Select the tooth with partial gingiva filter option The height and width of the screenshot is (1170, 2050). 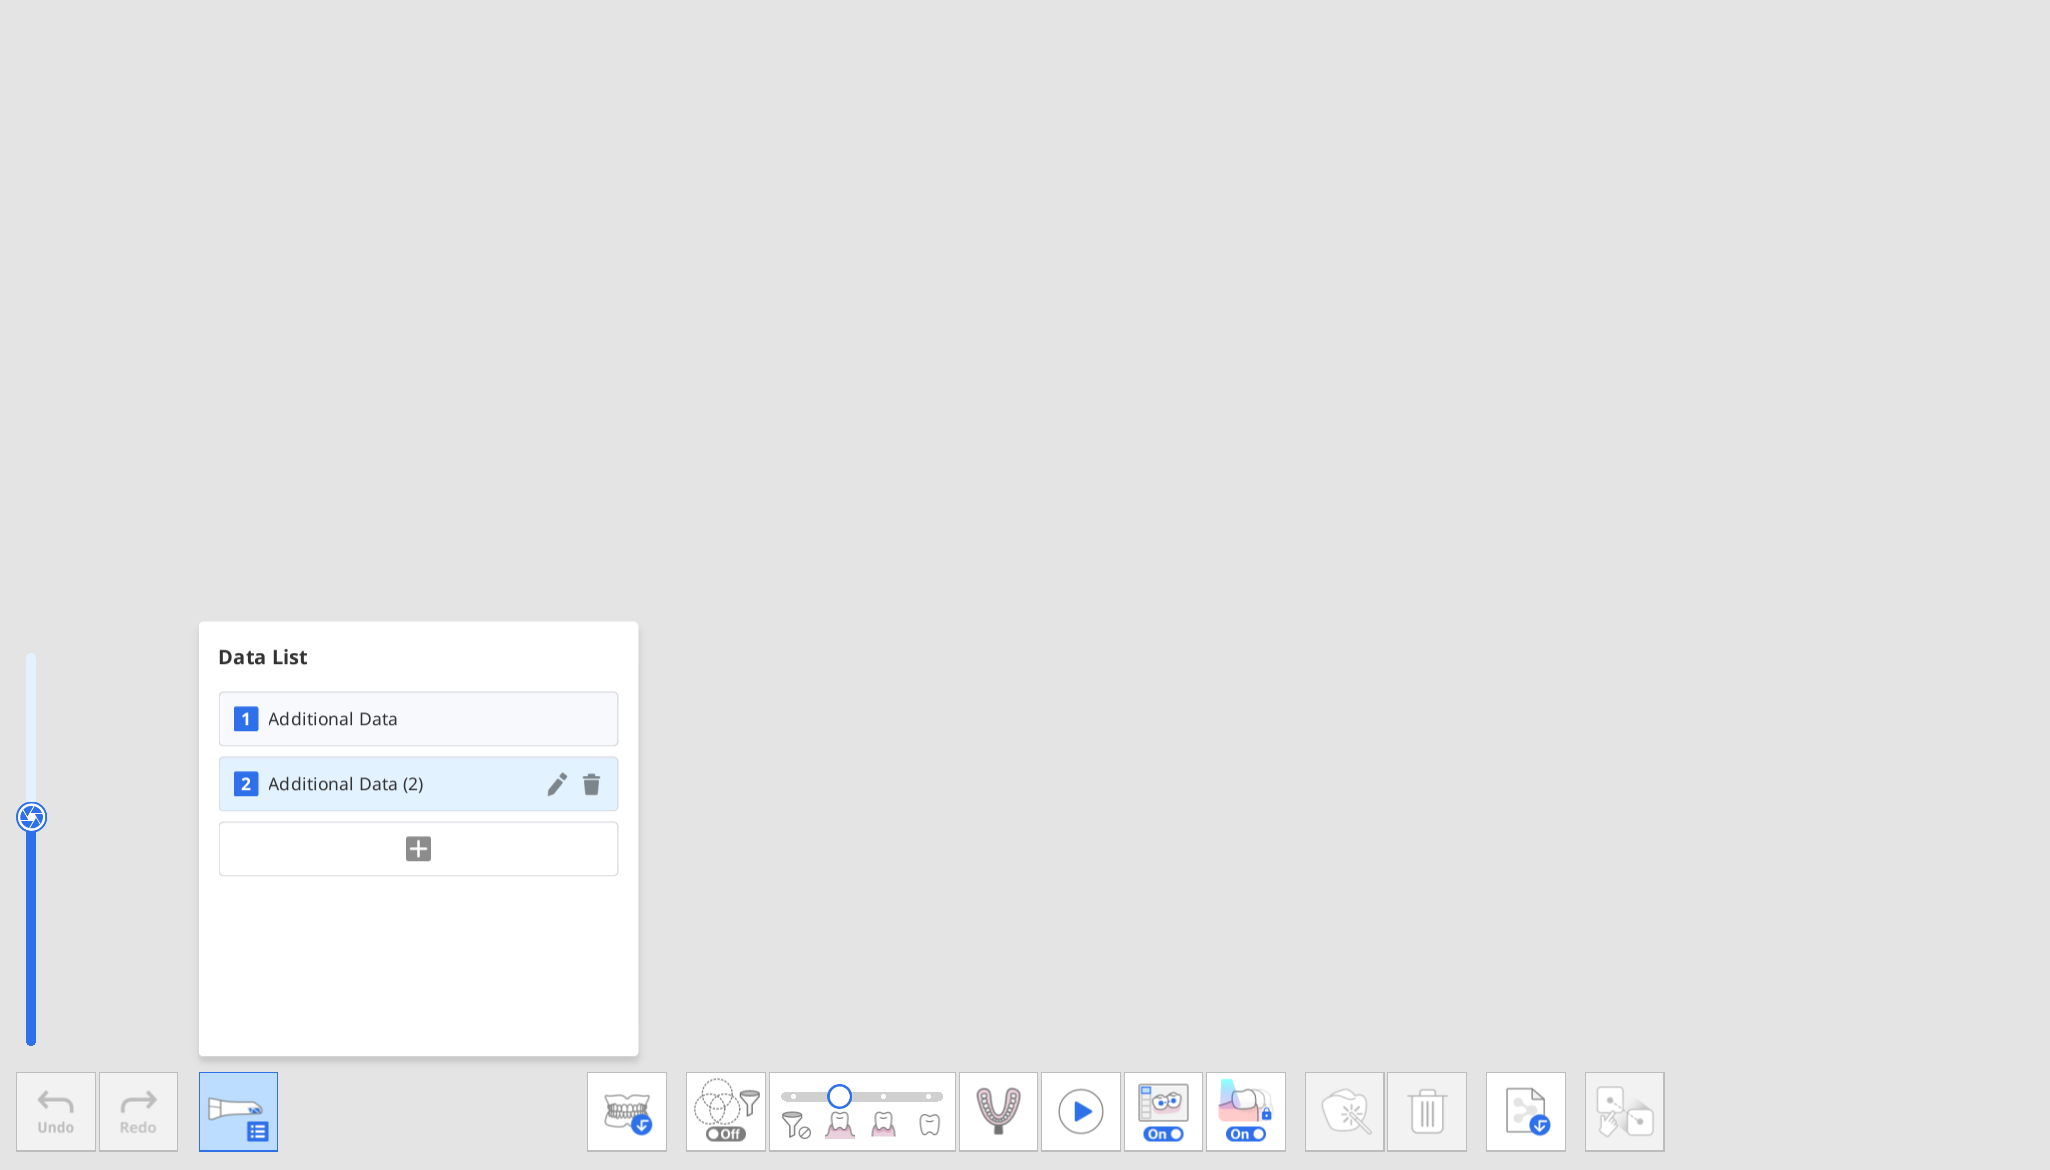click(x=884, y=1125)
